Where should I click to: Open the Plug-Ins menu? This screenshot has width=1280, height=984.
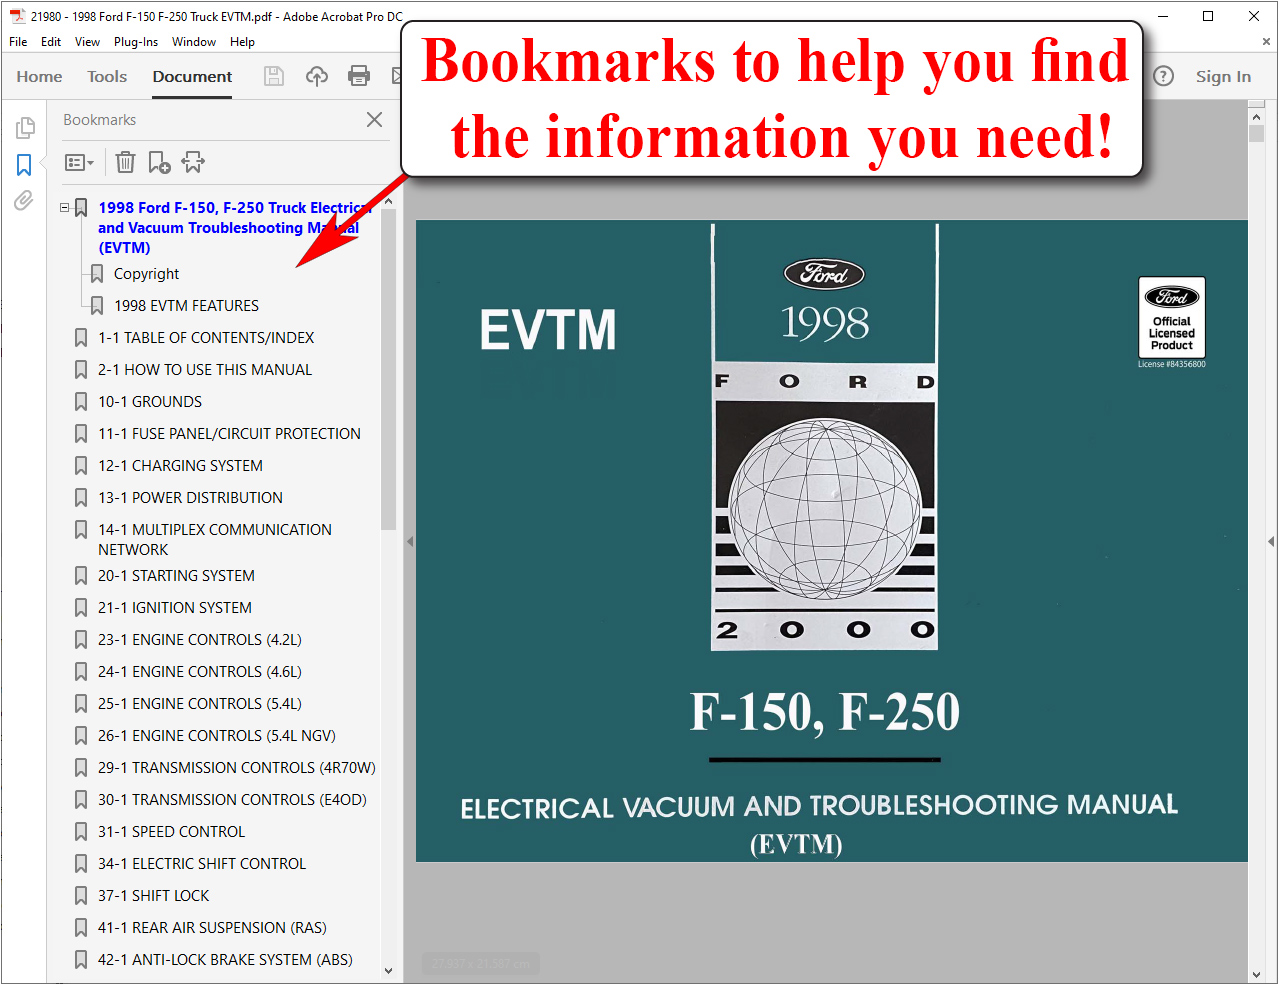pyautogui.click(x=136, y=42)
